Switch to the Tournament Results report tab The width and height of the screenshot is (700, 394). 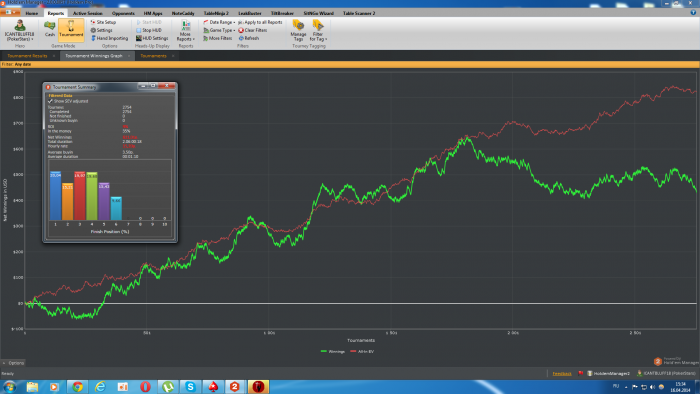[27, 56]
